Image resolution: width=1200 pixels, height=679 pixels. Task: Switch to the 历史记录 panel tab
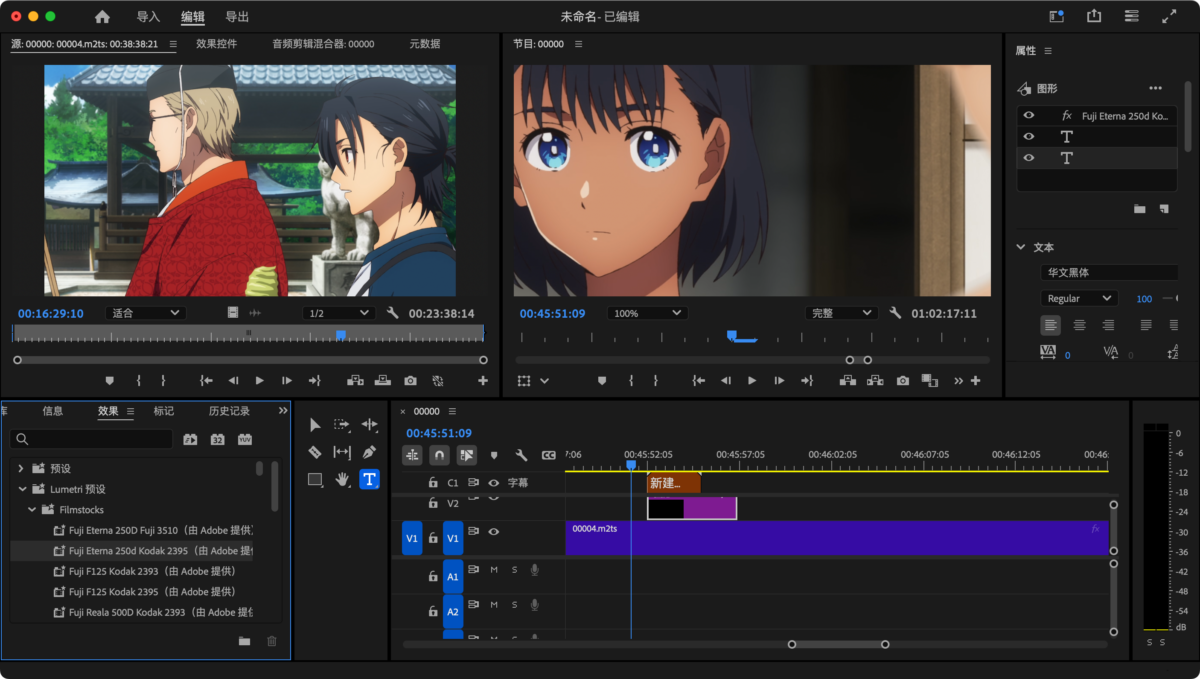(229, 411)
